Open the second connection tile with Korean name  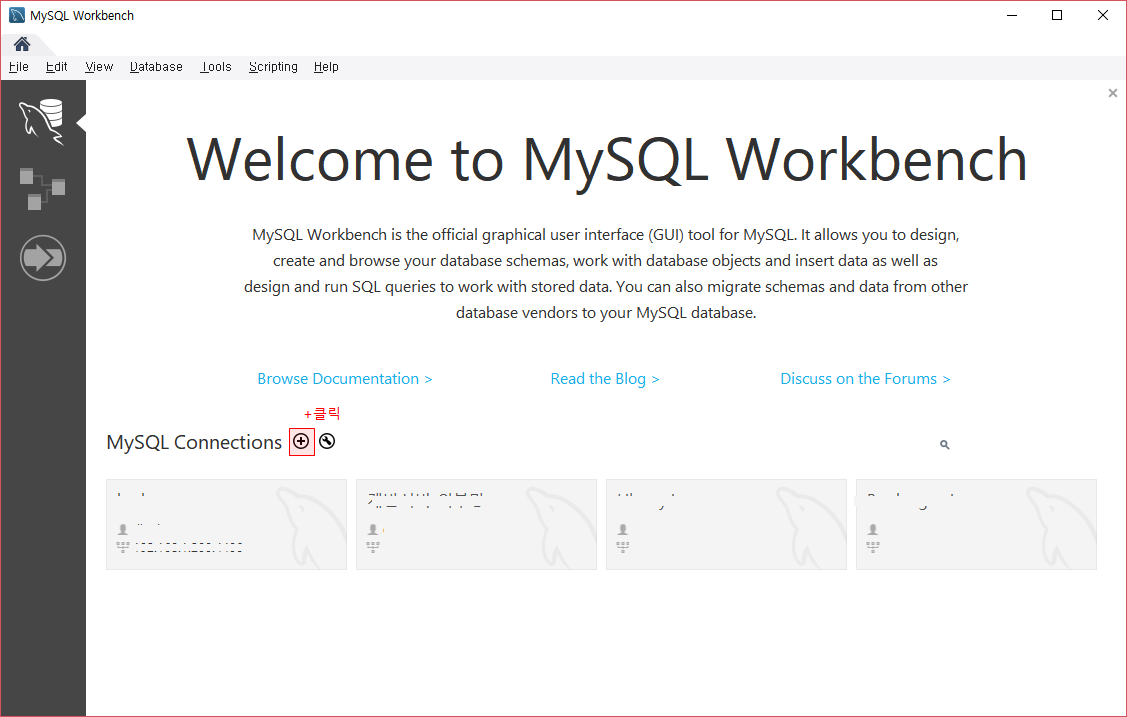[x=477, y=524]
